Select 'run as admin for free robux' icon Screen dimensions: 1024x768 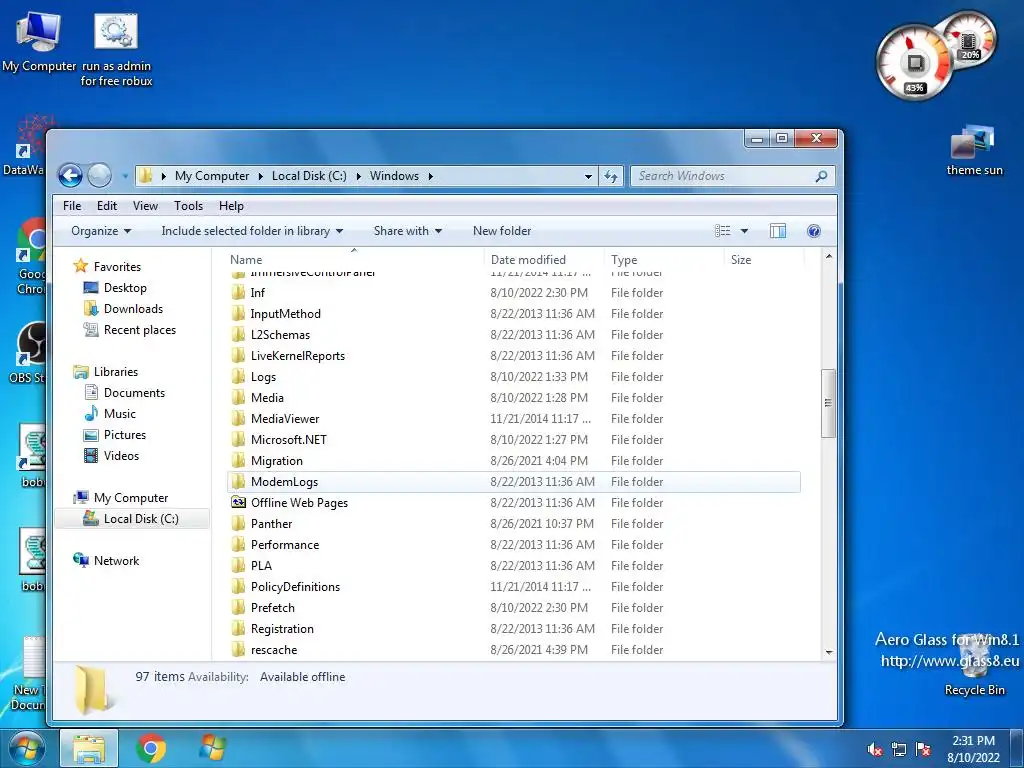(116, 50)
